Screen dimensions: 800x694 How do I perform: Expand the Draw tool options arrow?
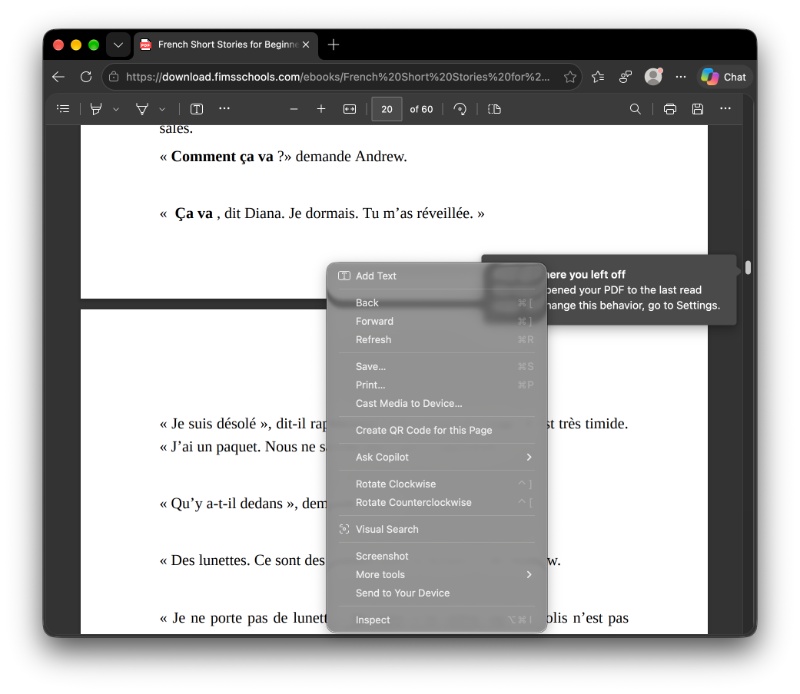tap(162, 109)
